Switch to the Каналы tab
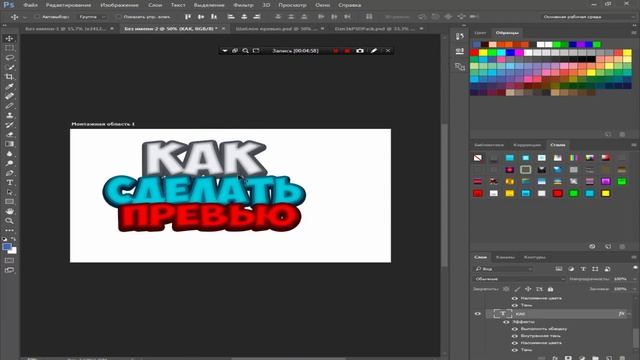 tap(505, 257)
